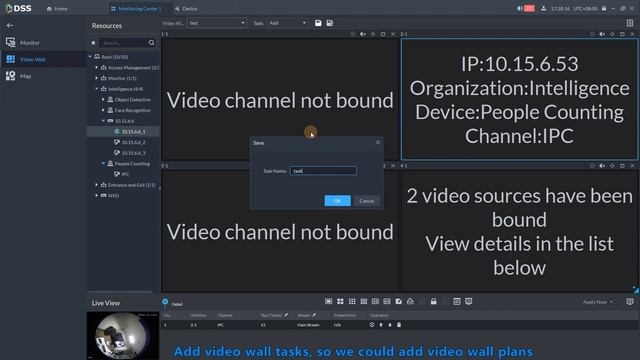Maximize window 2-1 pane
640x360 pixels.
(622, 34)
